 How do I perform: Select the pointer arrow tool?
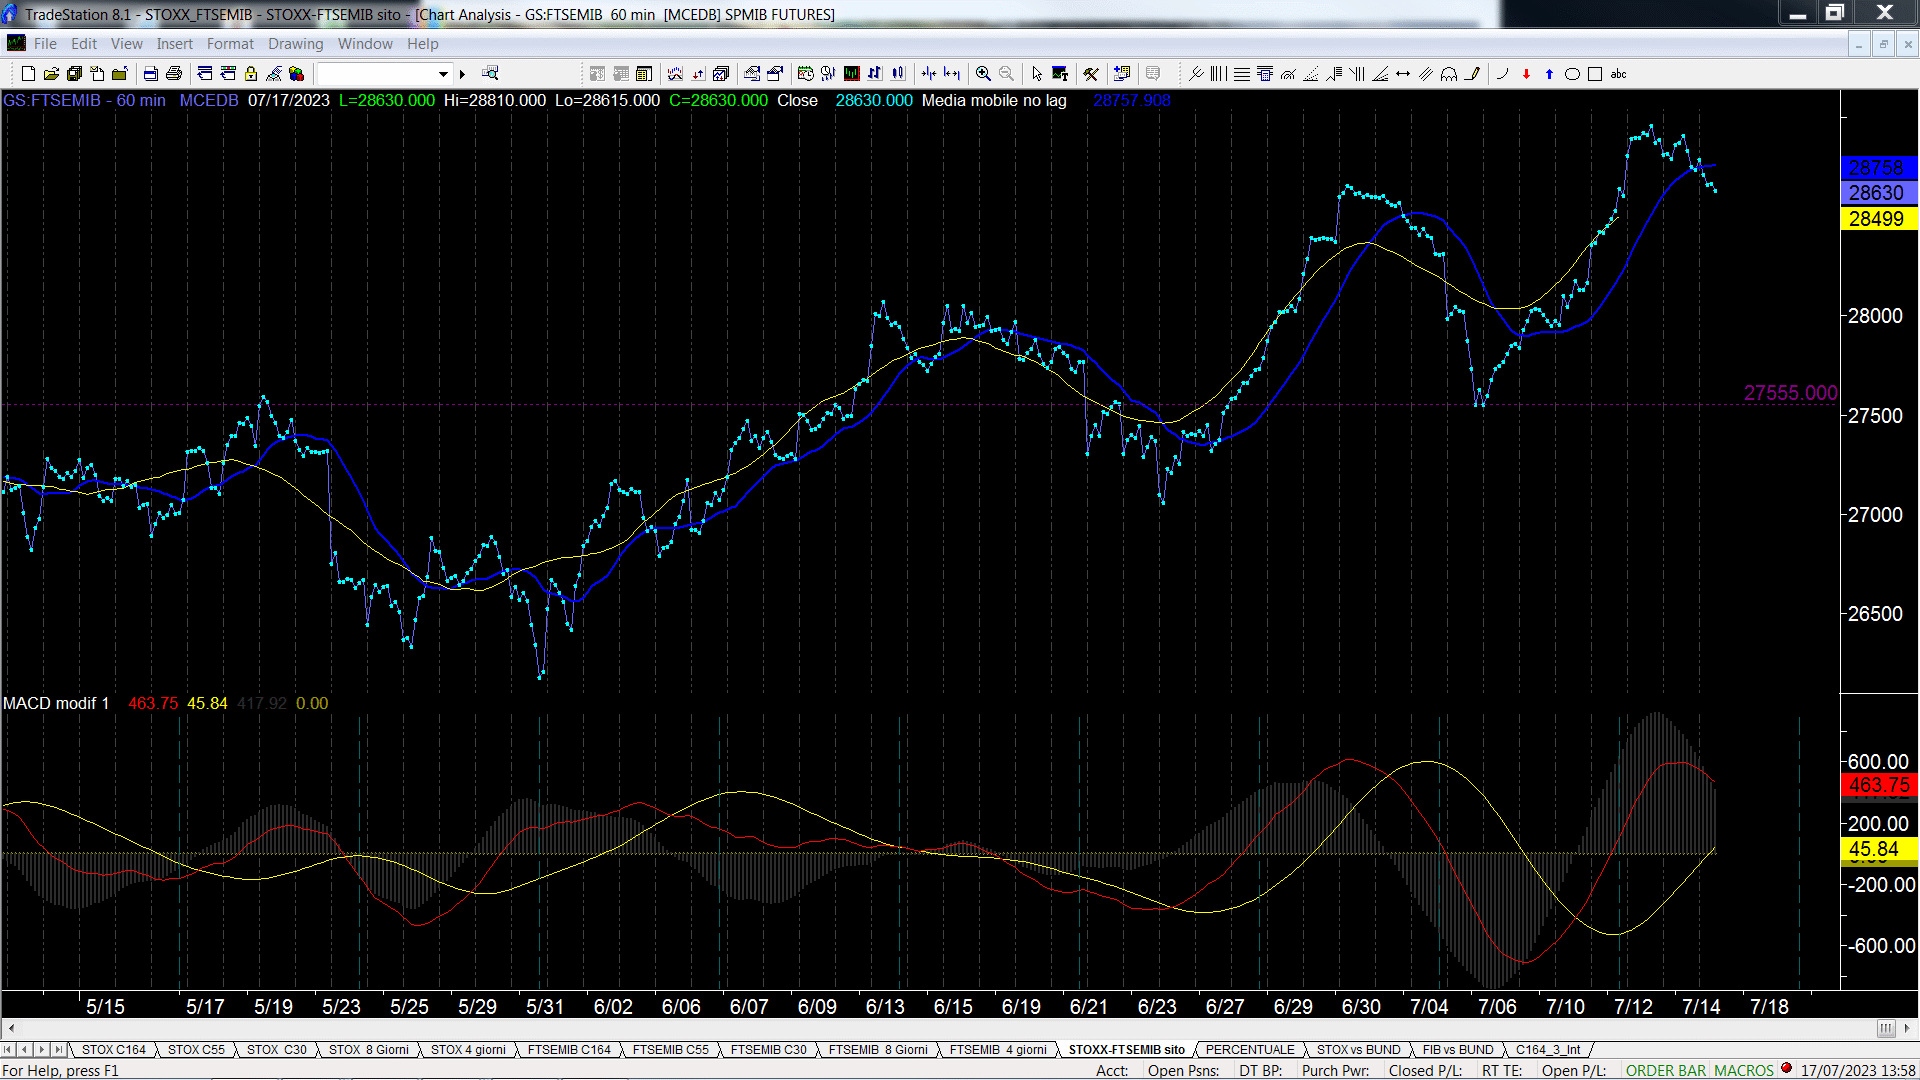tap(1037, 74)
